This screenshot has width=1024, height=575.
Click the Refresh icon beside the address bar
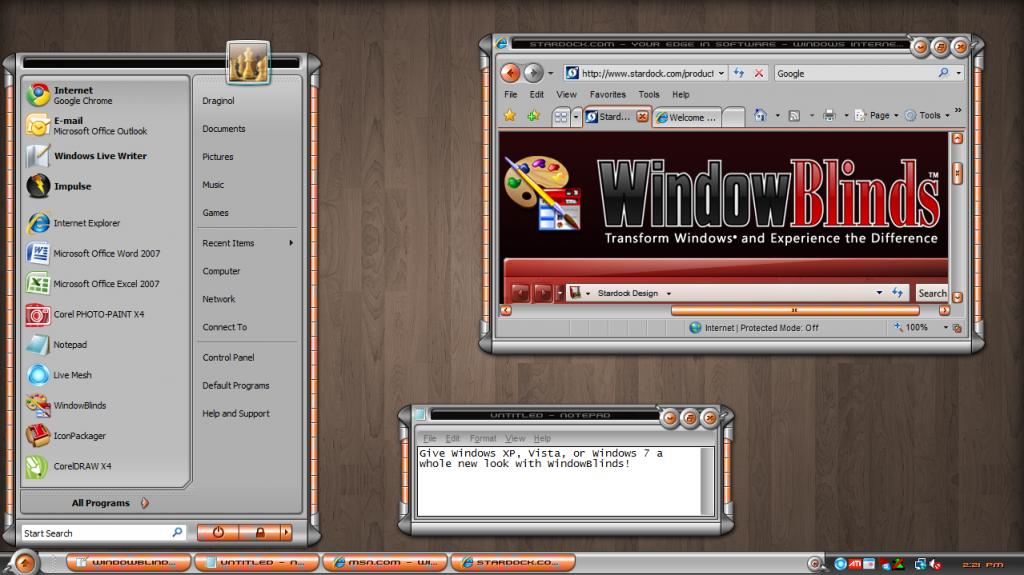coord(738,73)
